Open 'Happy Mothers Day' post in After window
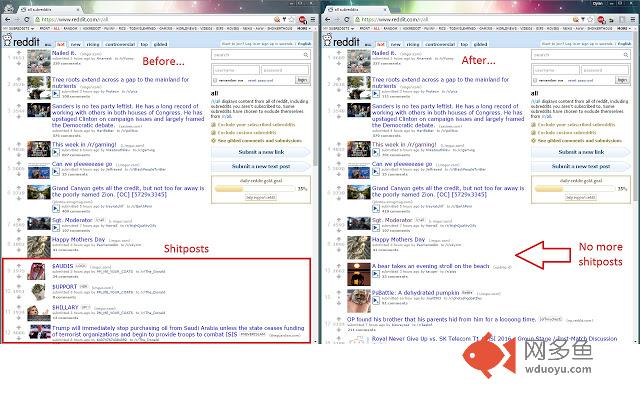Viewport: 640px width, 400px height. (398, 240)
